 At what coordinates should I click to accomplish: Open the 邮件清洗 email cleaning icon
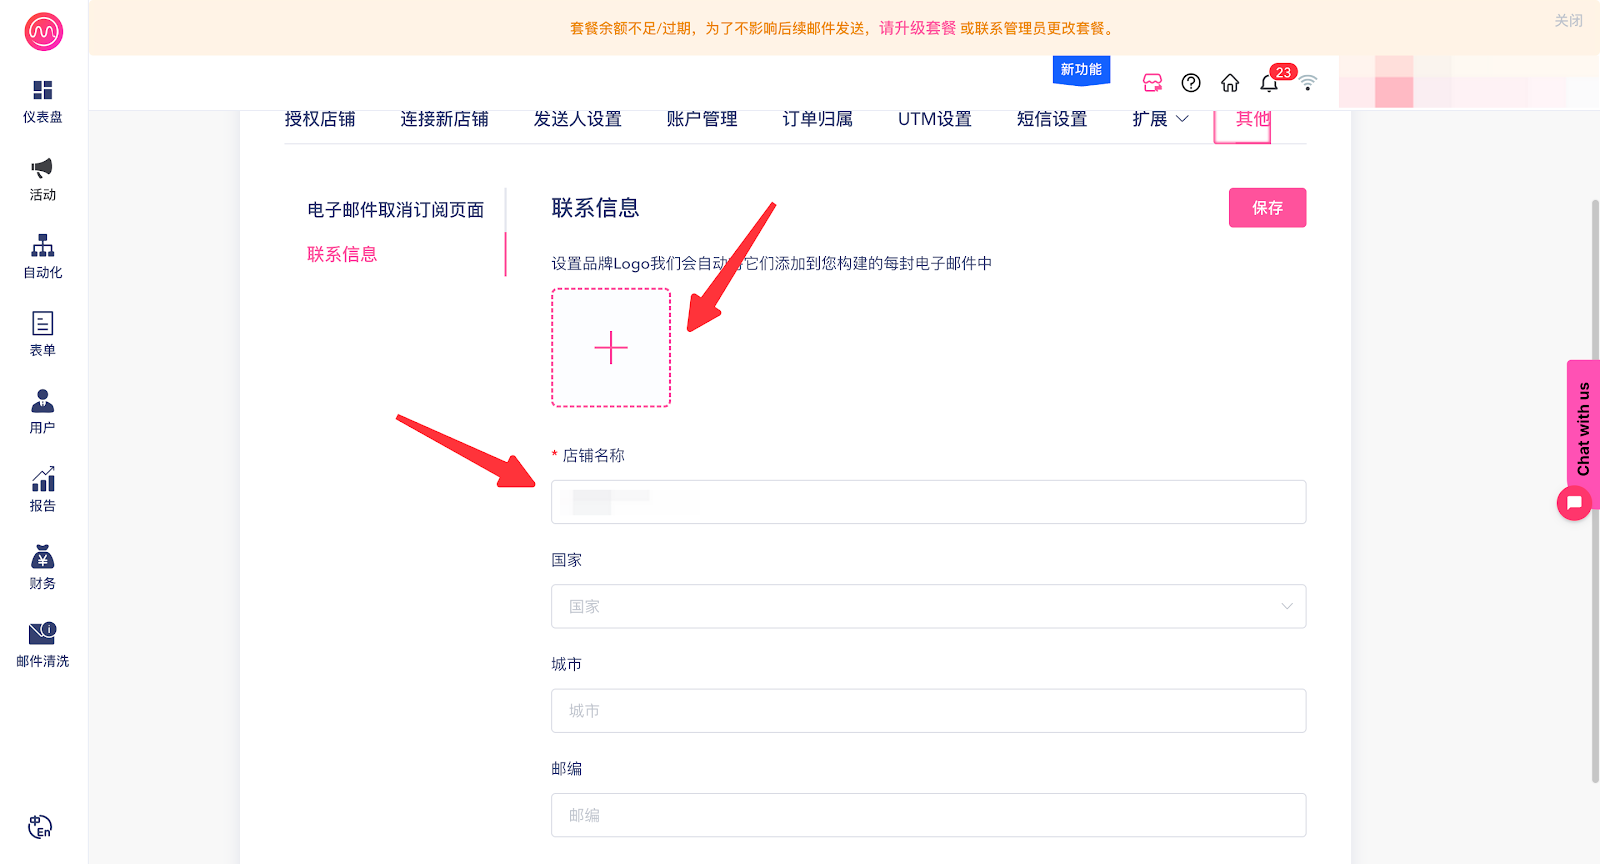point(42,634)
